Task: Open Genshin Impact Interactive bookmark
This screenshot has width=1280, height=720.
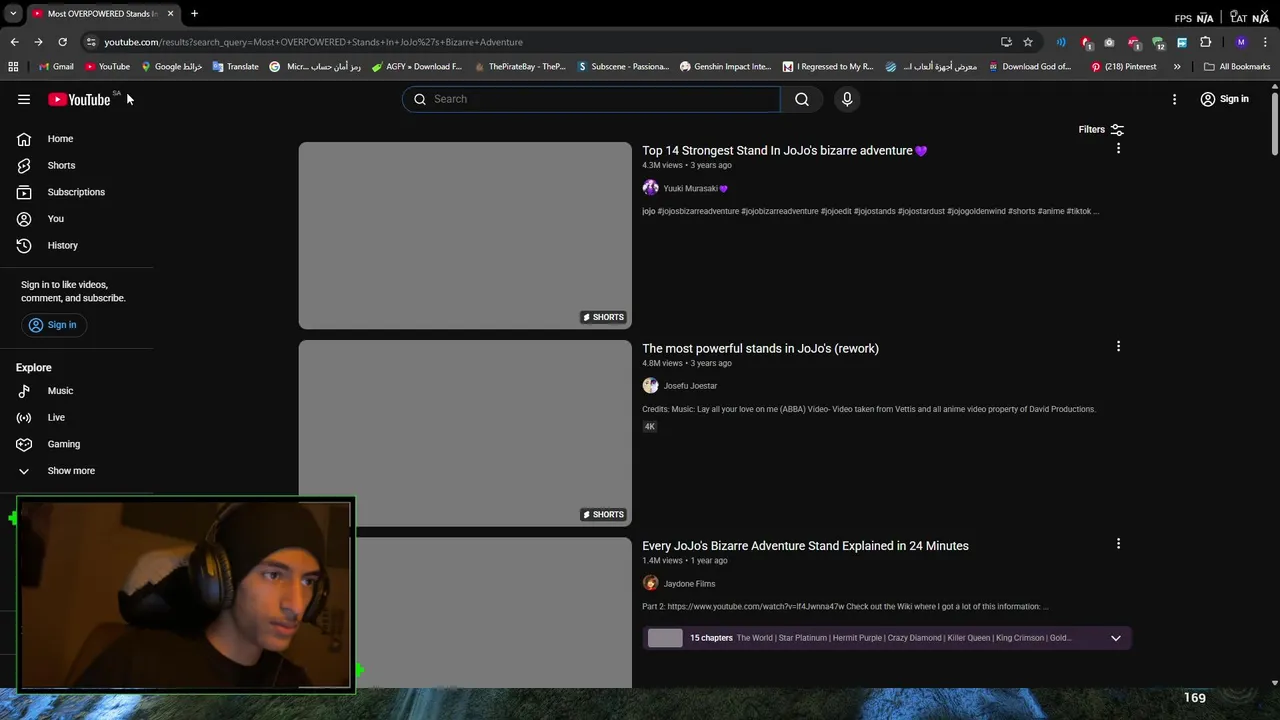Action: click(x=725, y=67)
